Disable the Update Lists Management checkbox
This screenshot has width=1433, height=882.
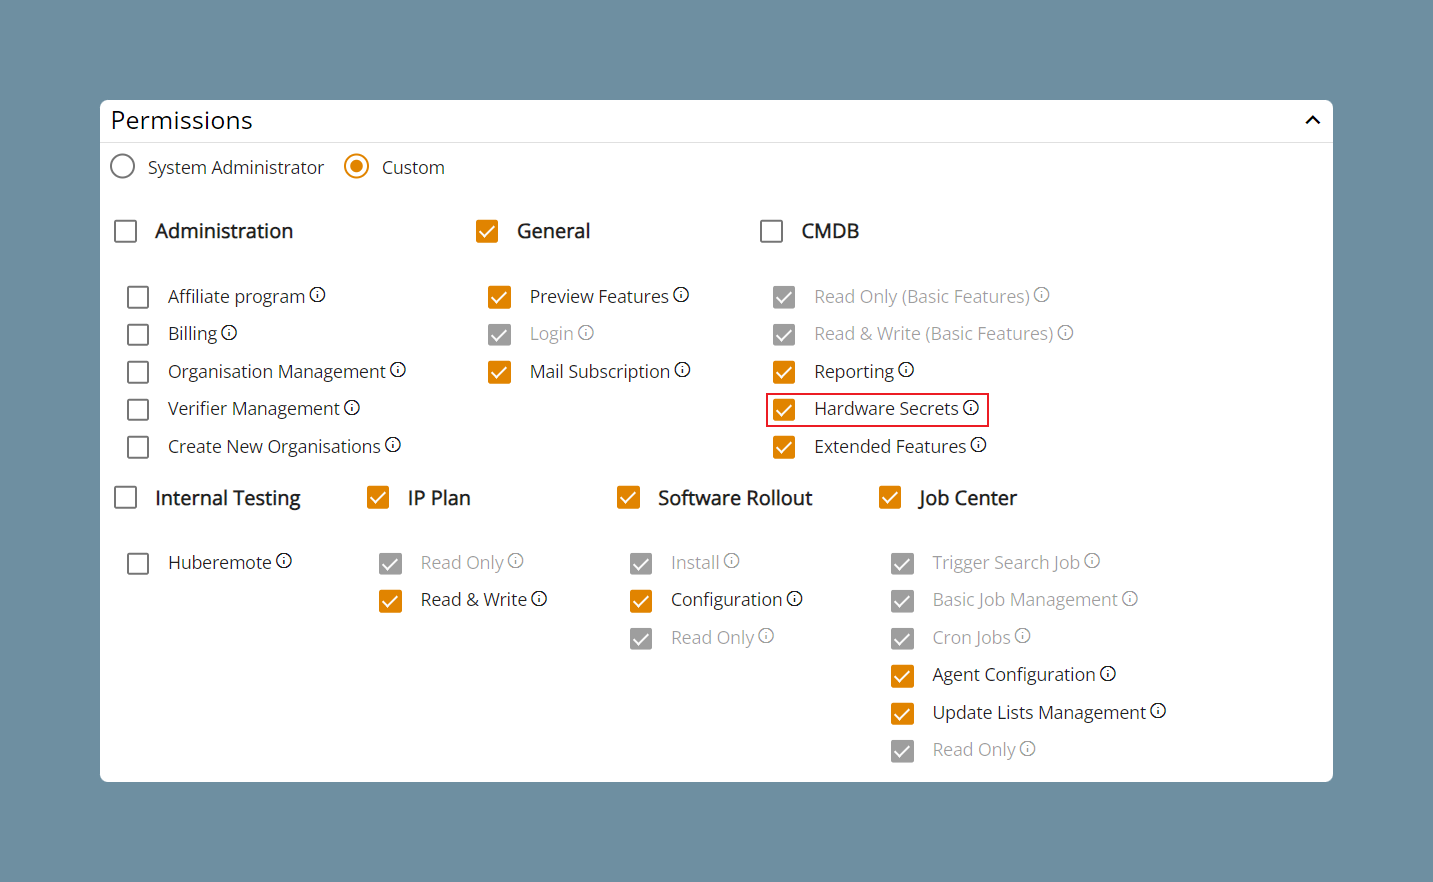pyautogui.click(x=902, y=714)
